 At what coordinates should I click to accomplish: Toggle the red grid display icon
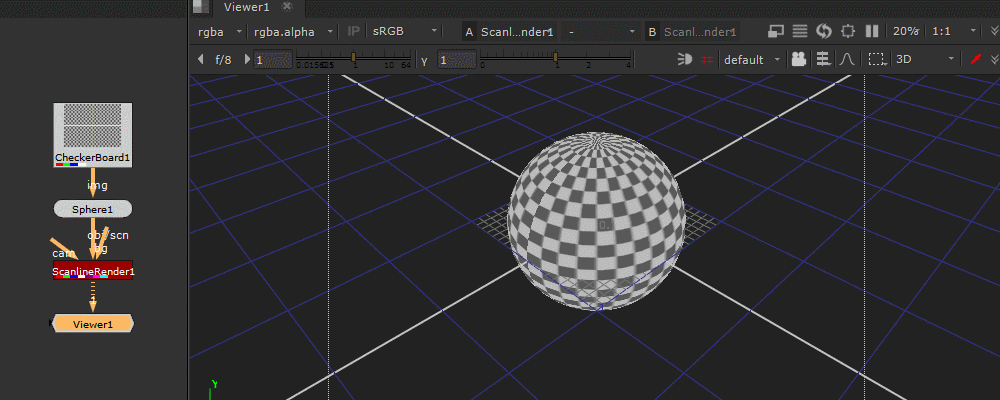point(706,59)
